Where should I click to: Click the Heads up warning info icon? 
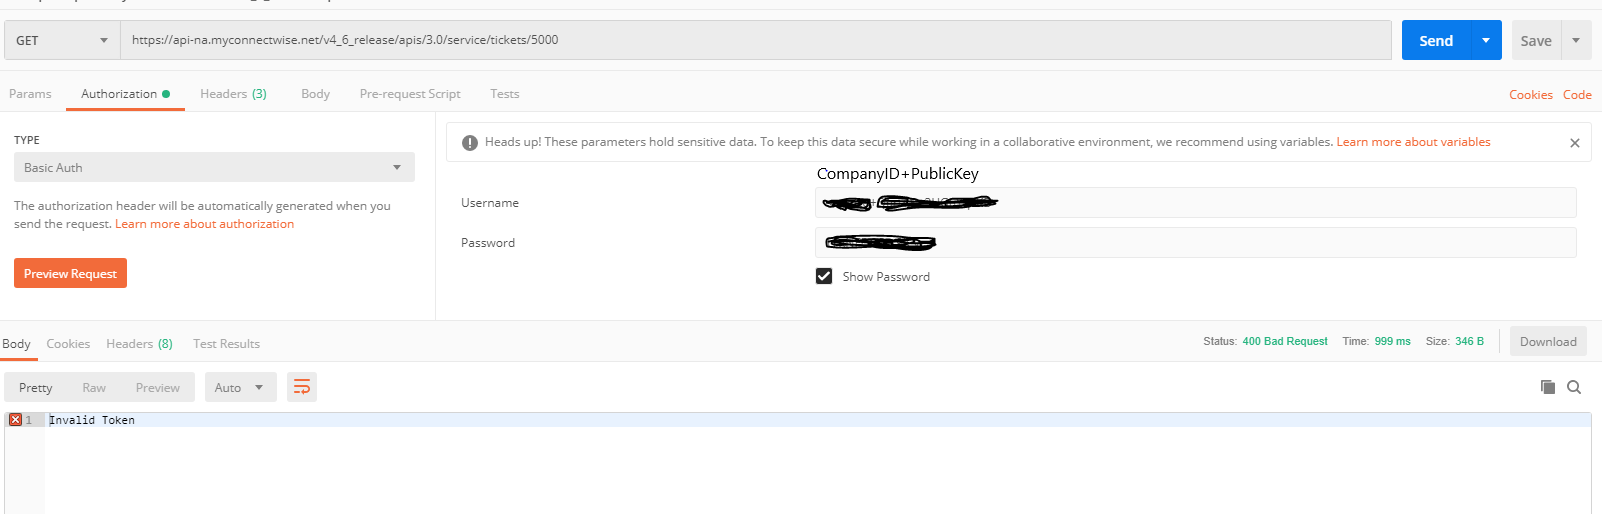pos(470,143)
